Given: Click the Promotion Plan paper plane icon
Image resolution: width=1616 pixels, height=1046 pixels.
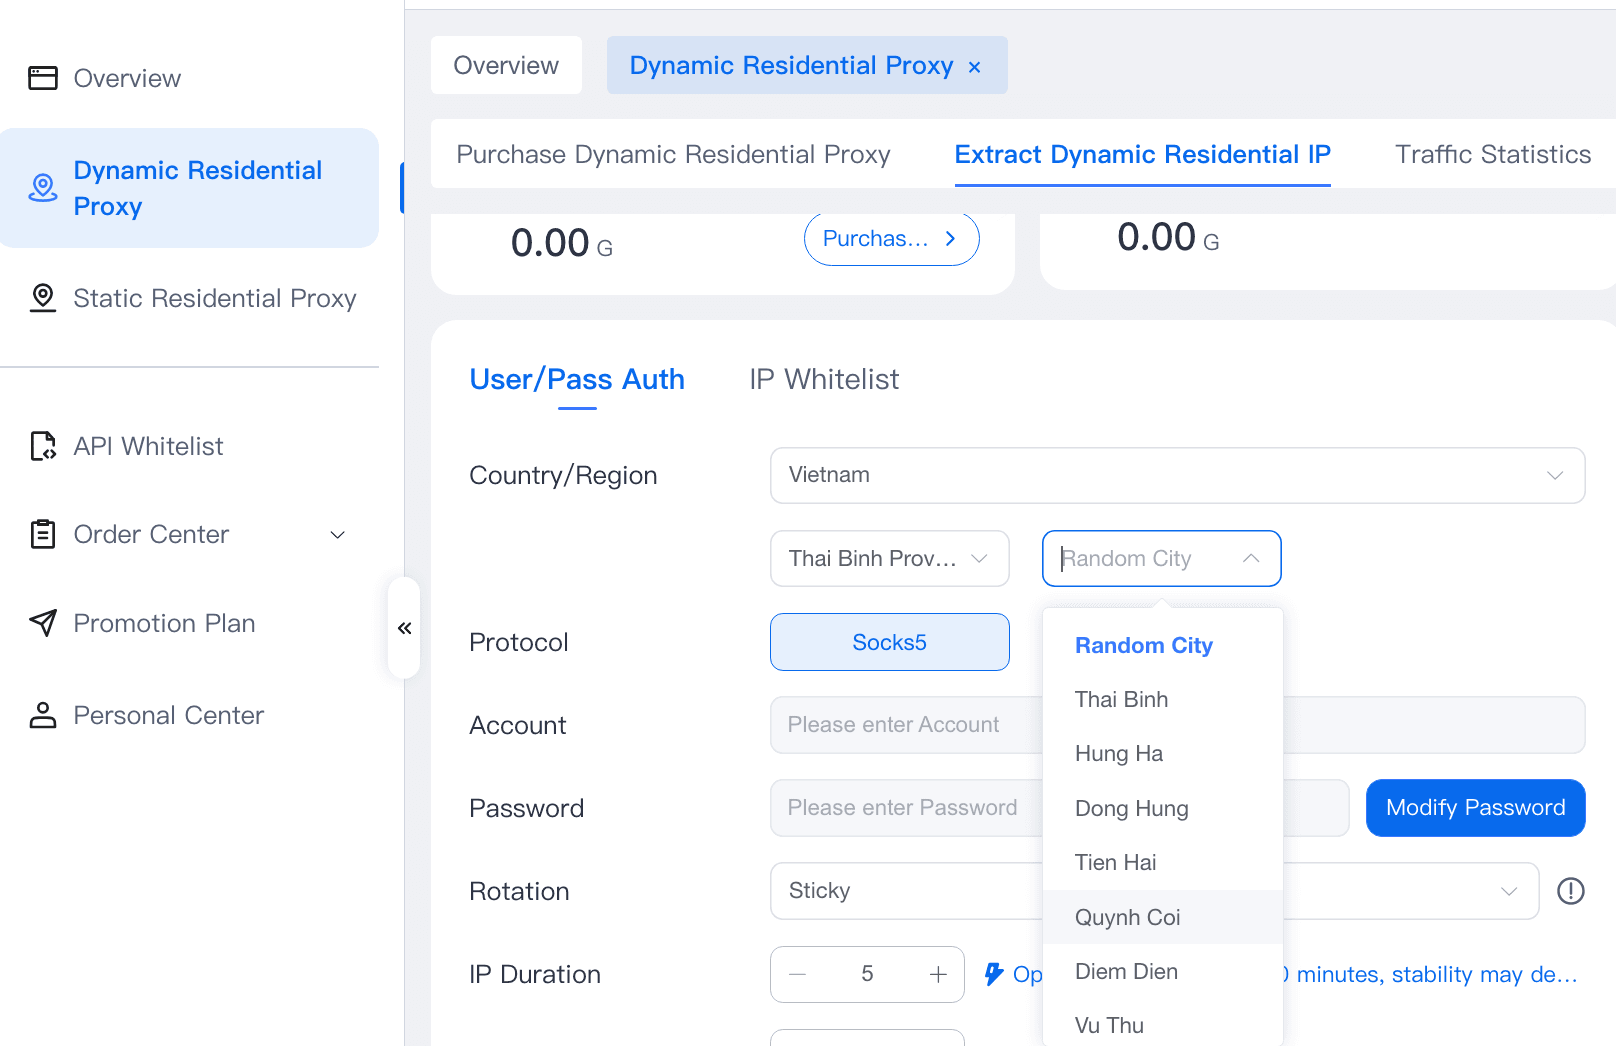Looking at the screenshot, I should click(x=43, y=623).
